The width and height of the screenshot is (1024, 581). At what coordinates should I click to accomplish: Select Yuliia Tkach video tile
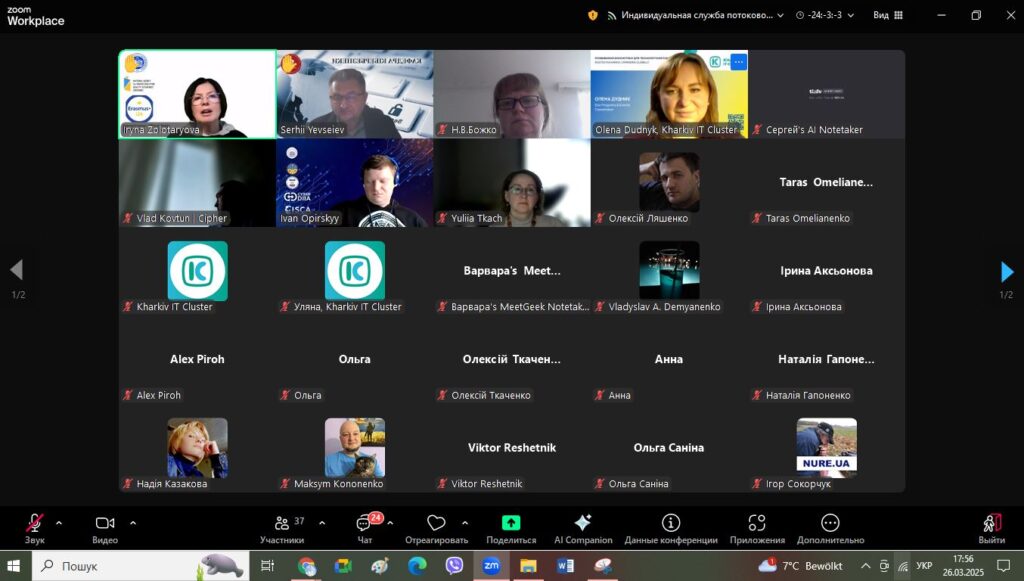(512, 183)
